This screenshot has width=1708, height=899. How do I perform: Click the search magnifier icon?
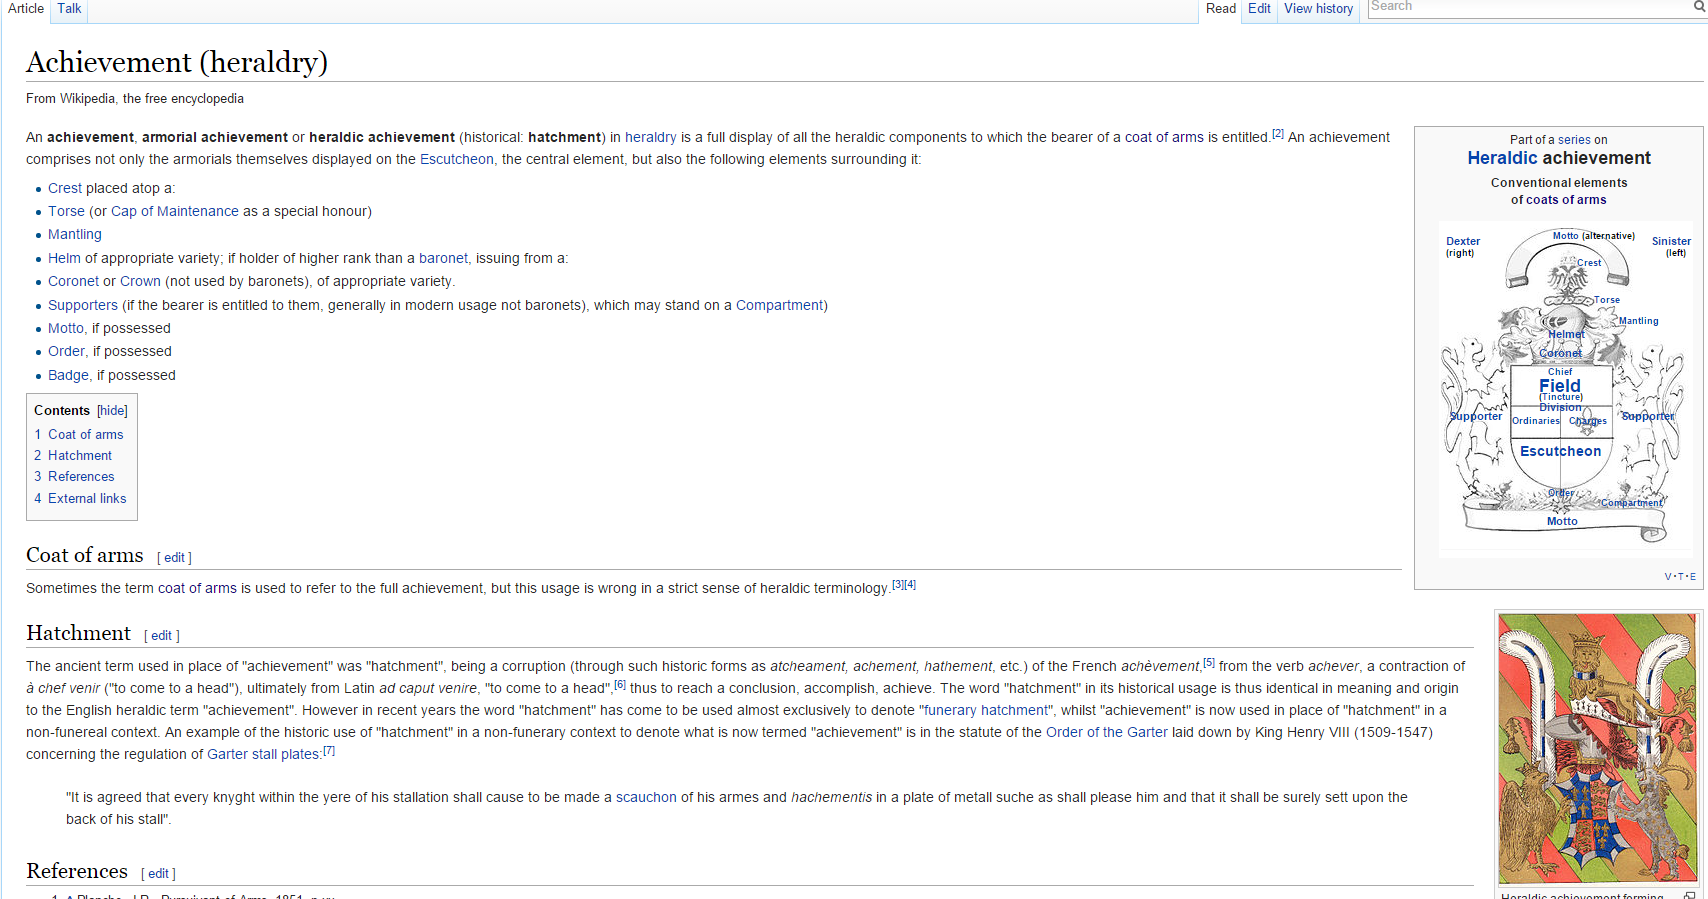[1698, 7]
